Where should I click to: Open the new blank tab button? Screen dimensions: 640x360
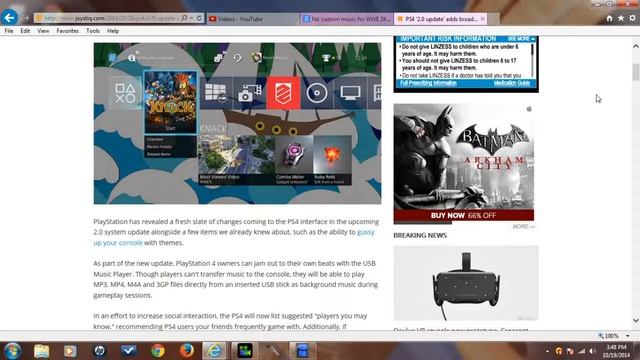tap(493, 19)
